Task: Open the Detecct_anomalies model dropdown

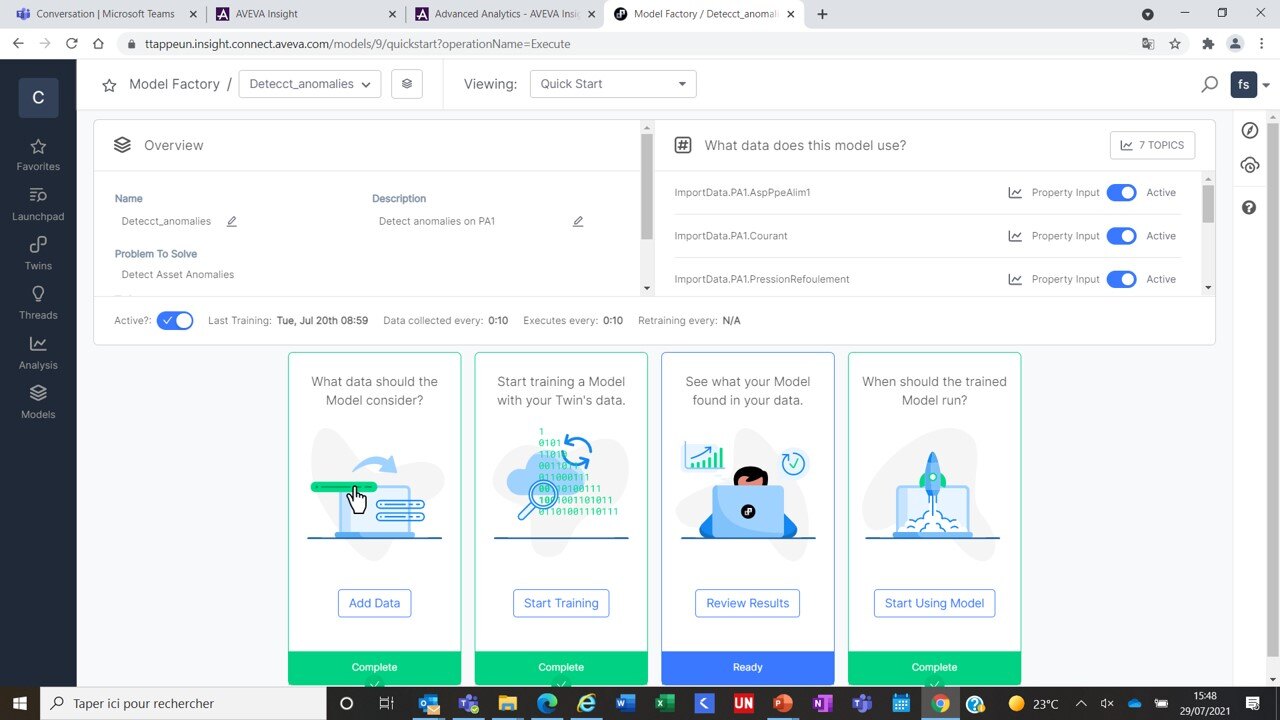Action: coord(310,84)
